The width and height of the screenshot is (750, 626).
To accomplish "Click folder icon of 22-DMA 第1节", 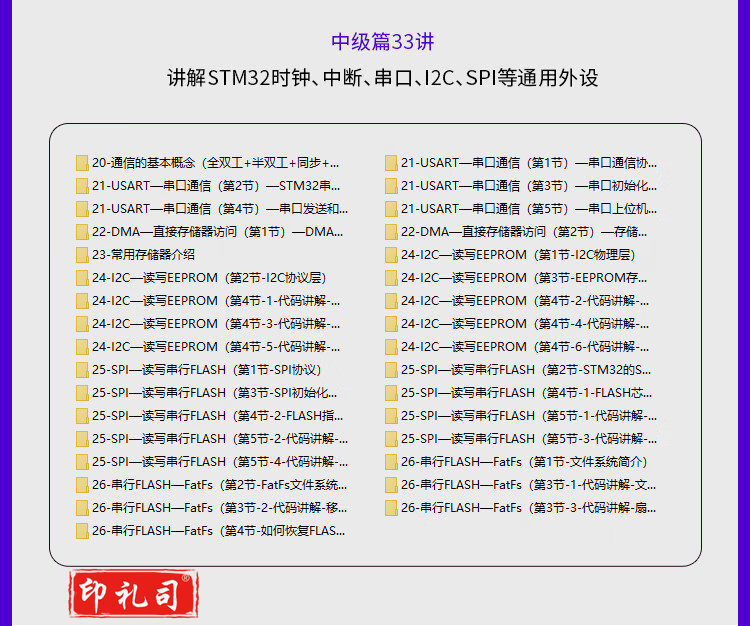I will click(x=82, y=232).
